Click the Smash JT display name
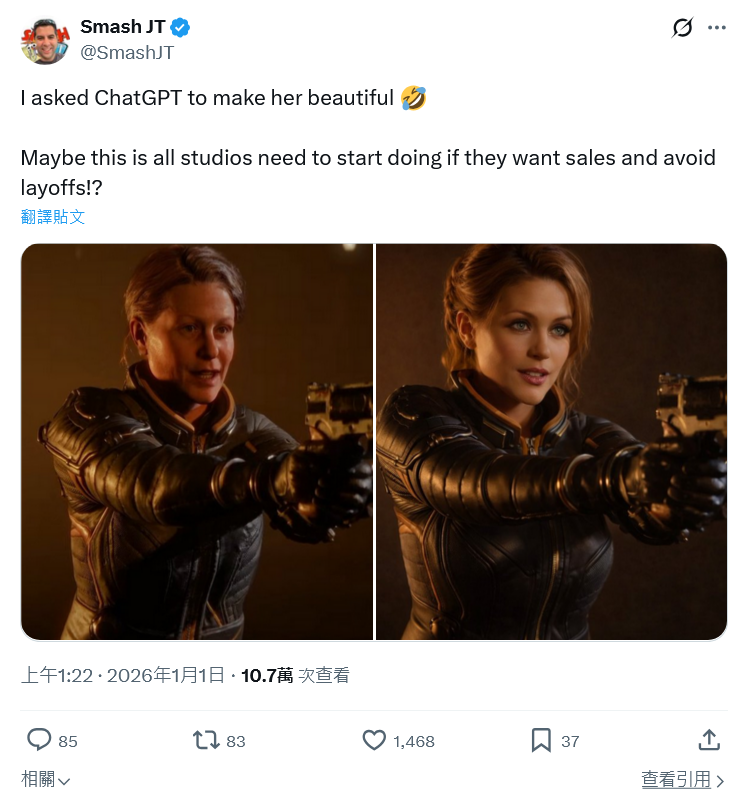The height and width of the screenshot is (806, 747). [122, 28]
